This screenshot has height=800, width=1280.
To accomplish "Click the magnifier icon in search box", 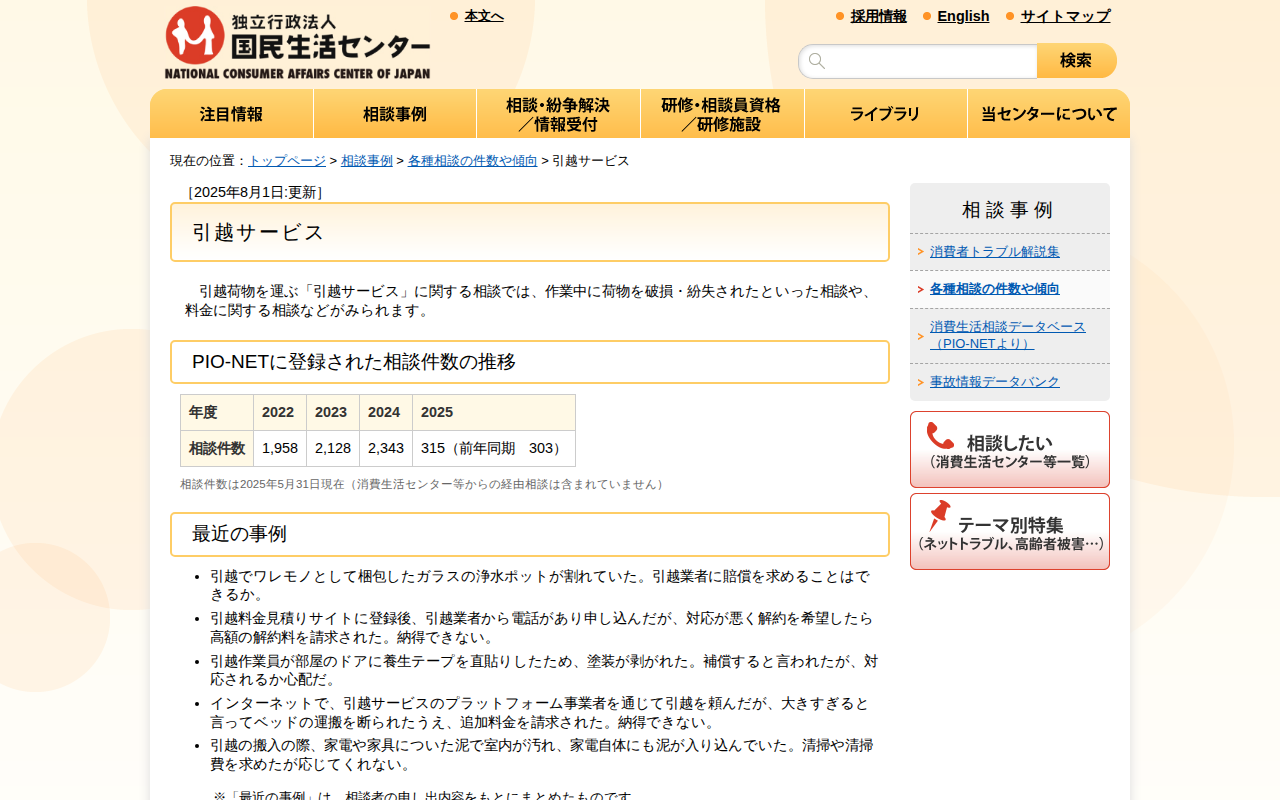I will click(x=817, y=61).
